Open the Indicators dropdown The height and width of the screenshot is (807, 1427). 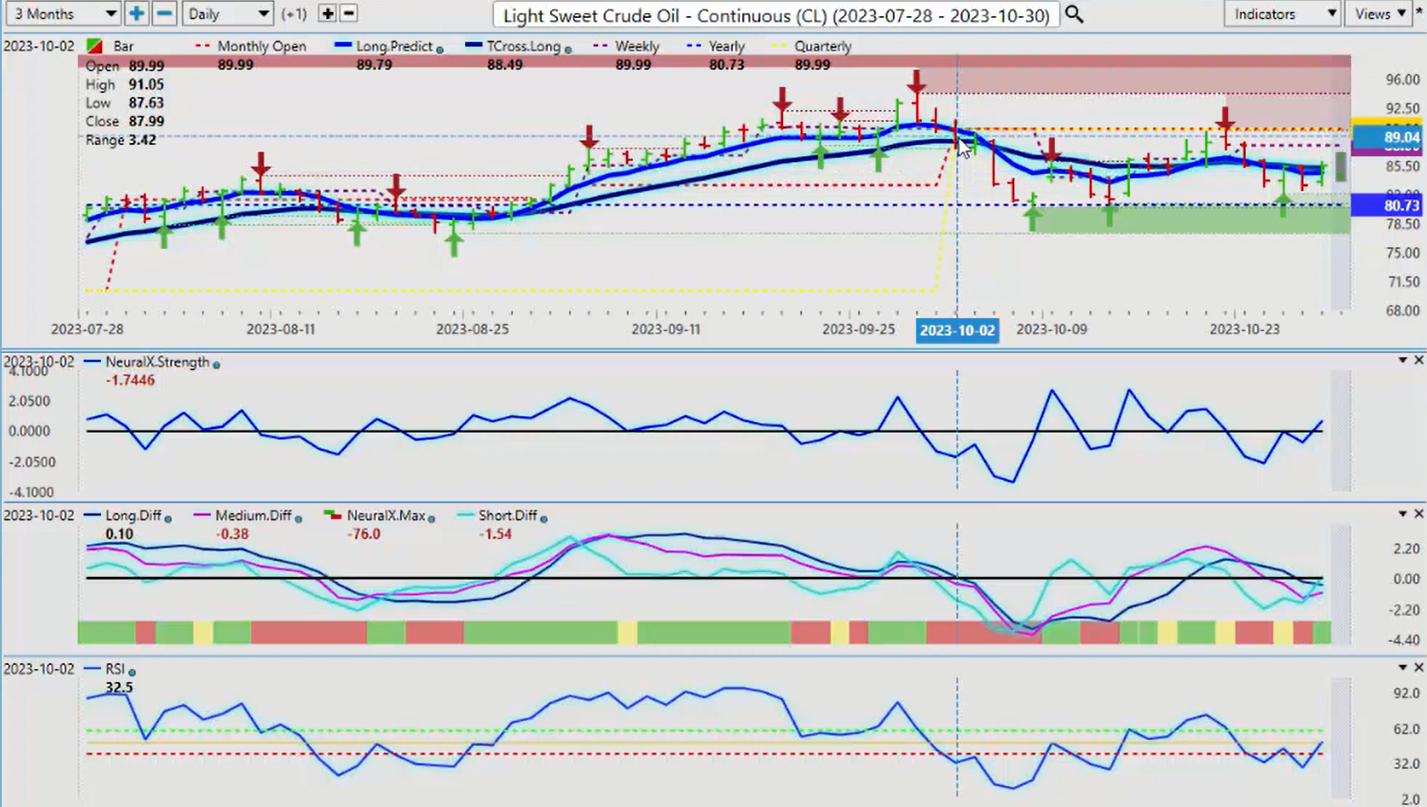[x=1283, y=14]
